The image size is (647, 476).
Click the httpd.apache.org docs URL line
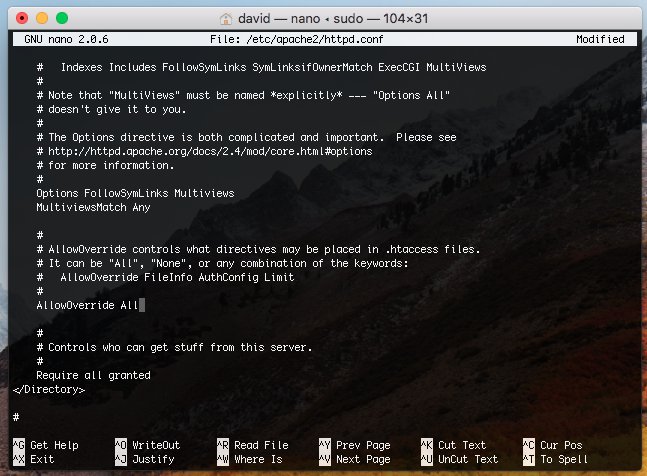point(204,151)
